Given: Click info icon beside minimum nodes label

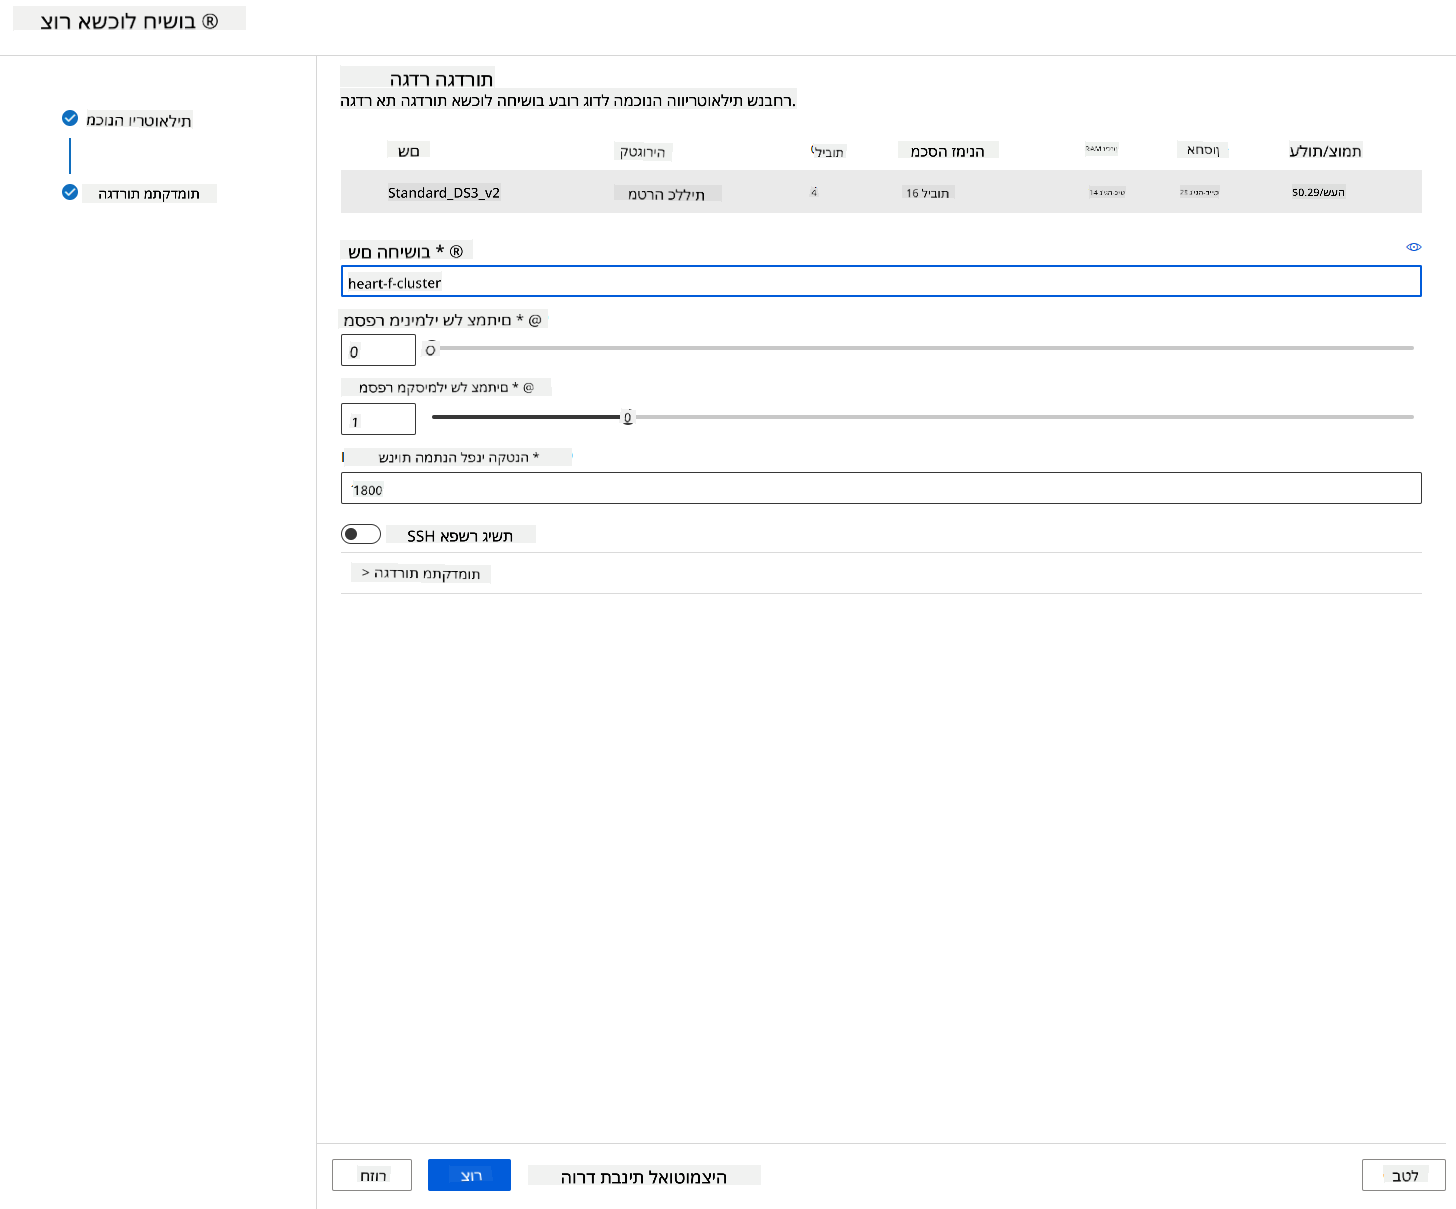Looking at the screenshot, I should 535,320.
